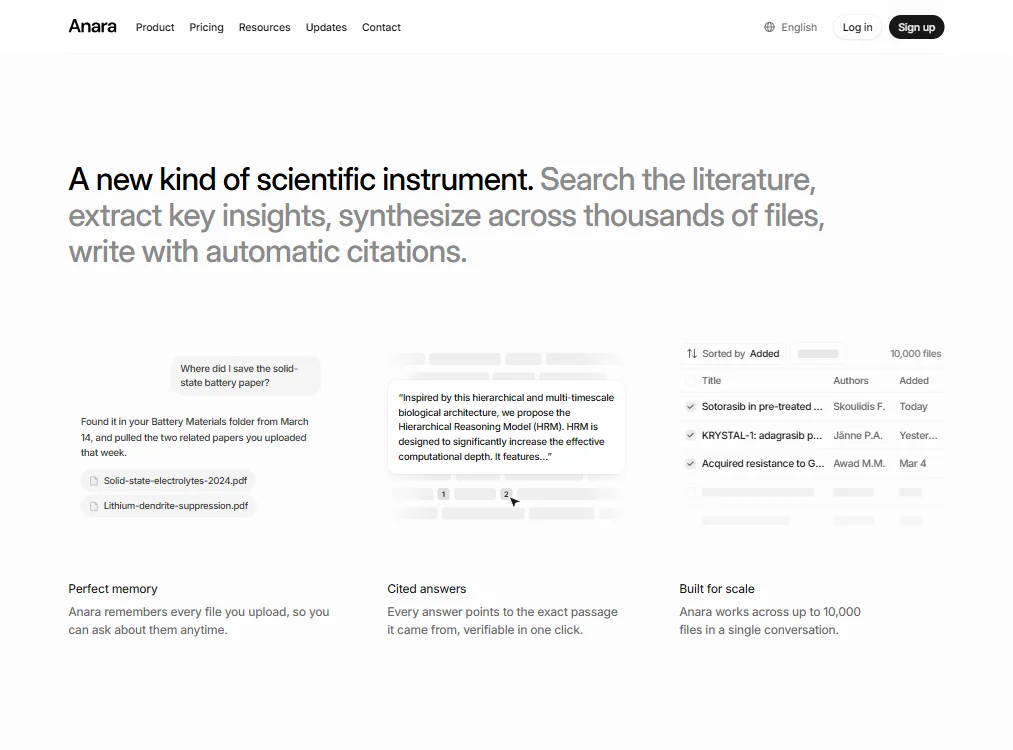Toggle checkbox for Sotorasib in pre-treated row

pos(691,406)
